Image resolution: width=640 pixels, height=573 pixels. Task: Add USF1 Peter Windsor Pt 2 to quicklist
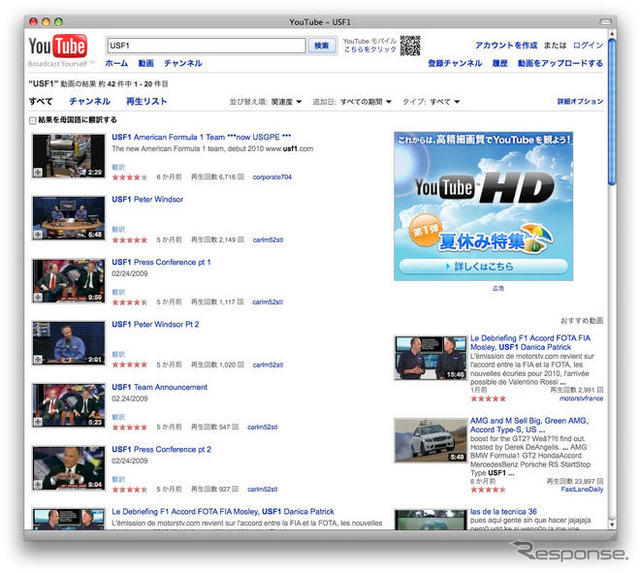[x=38, y=359]
